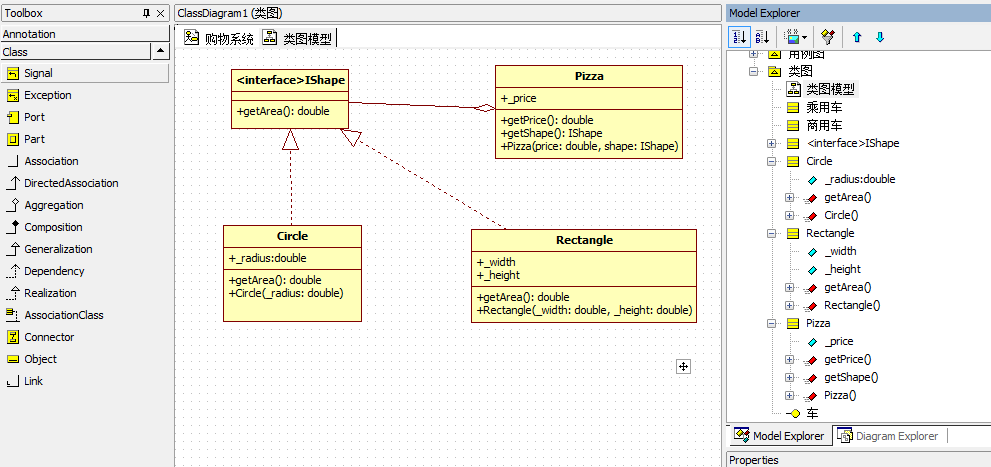This screenshot has width=991, height=467.
Task: Select the Signal tool in Toolbox
Action: coord(85,73)
